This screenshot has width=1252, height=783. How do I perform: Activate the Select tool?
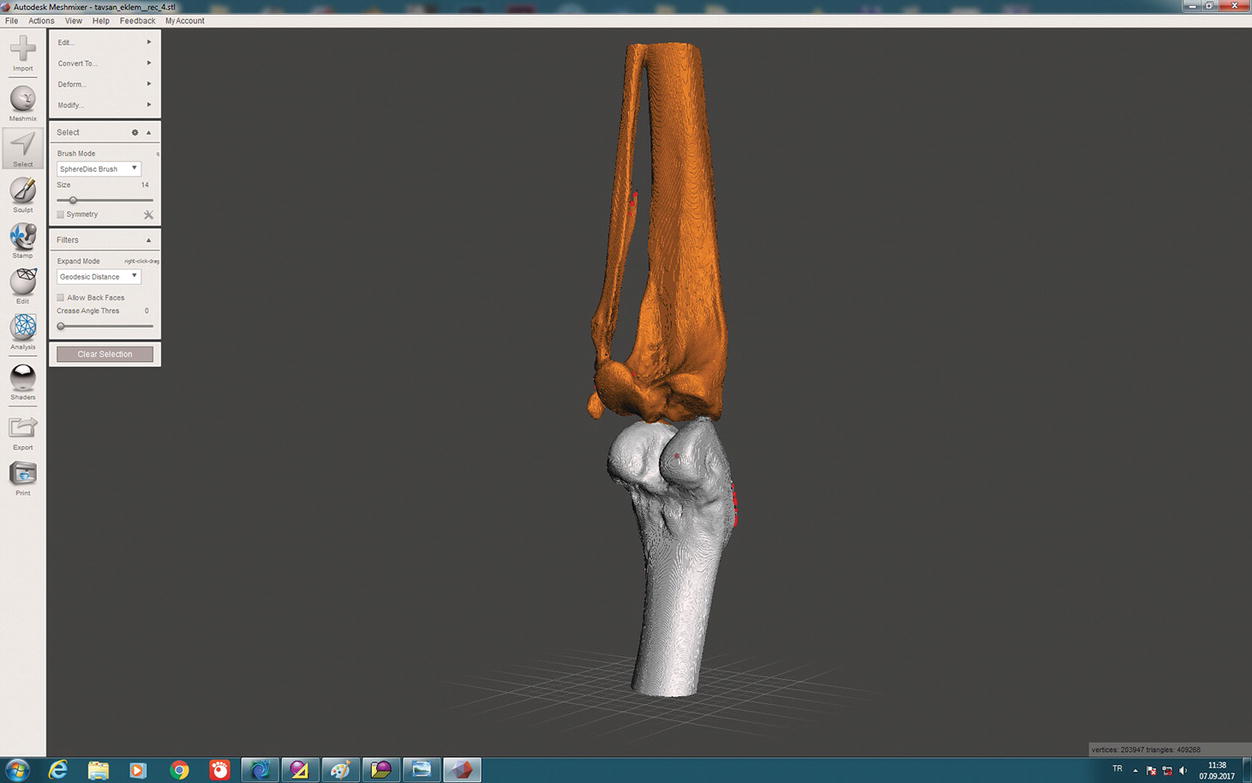[x=23, y=146]
